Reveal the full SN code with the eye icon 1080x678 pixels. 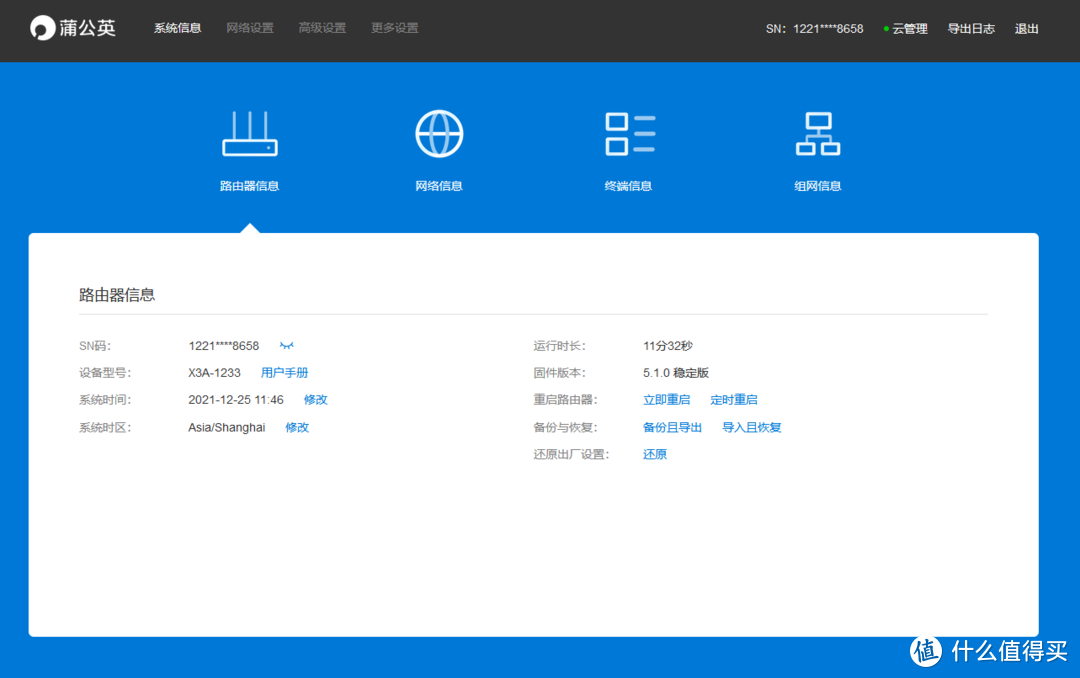[287, 345]
